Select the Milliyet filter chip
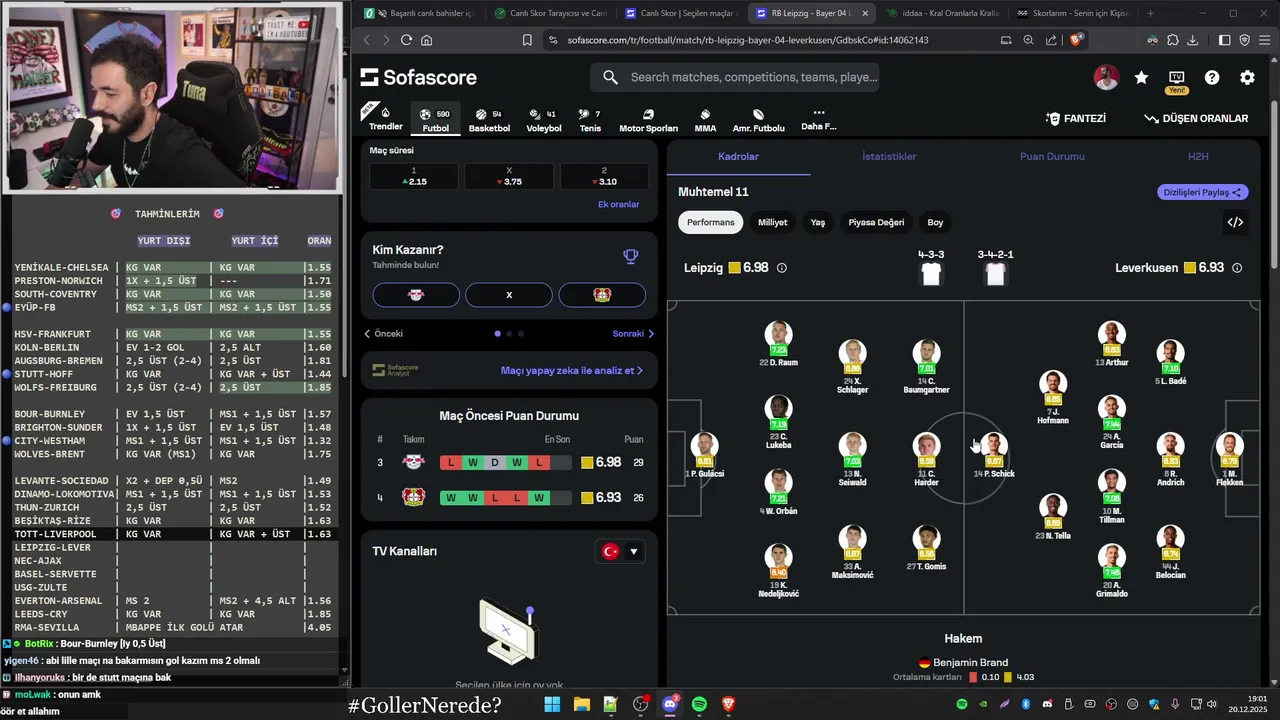 pos(772,222)
